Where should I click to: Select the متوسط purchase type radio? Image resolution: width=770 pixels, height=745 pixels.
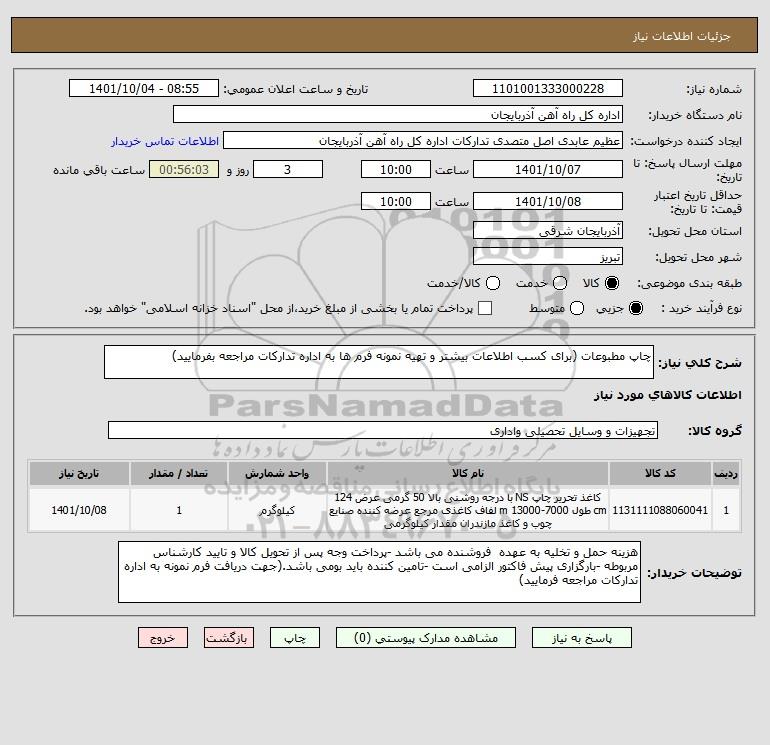577,308
